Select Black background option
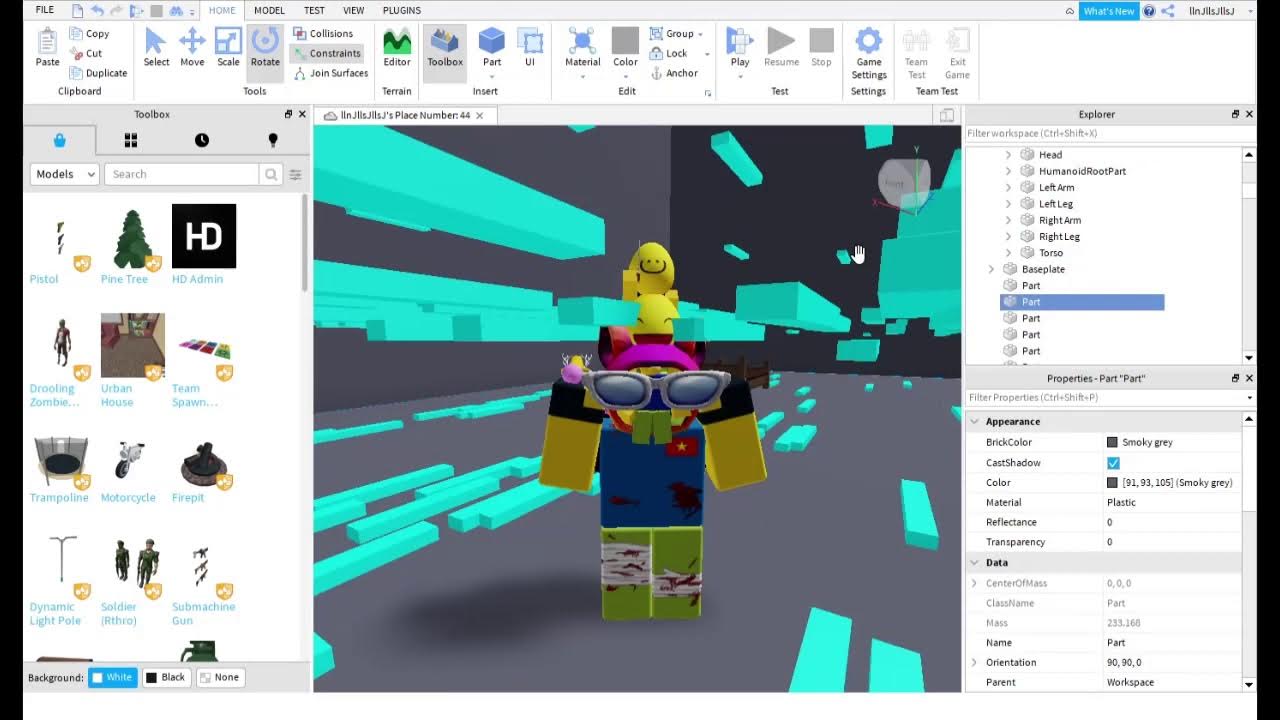The image size is (1280, 720). [x=166, y=677]
